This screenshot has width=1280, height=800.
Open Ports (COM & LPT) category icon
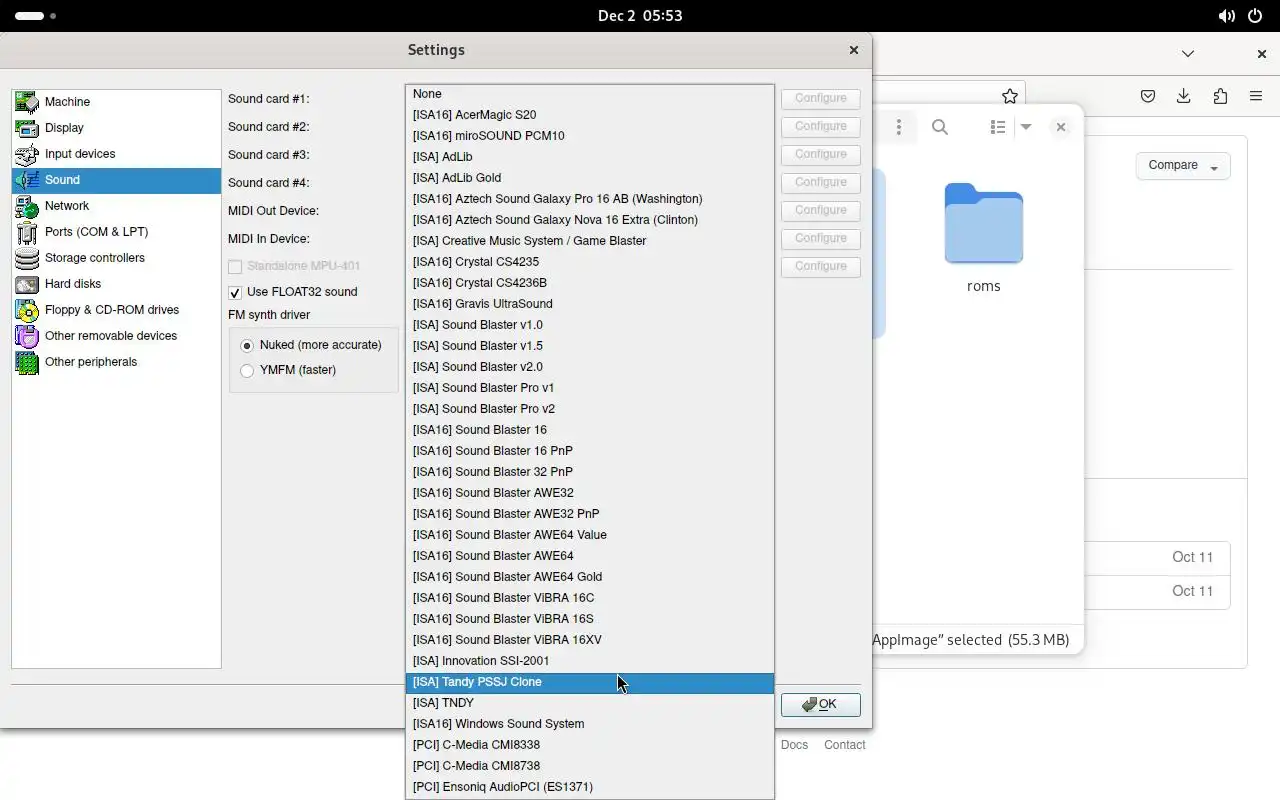pos(27,232)
